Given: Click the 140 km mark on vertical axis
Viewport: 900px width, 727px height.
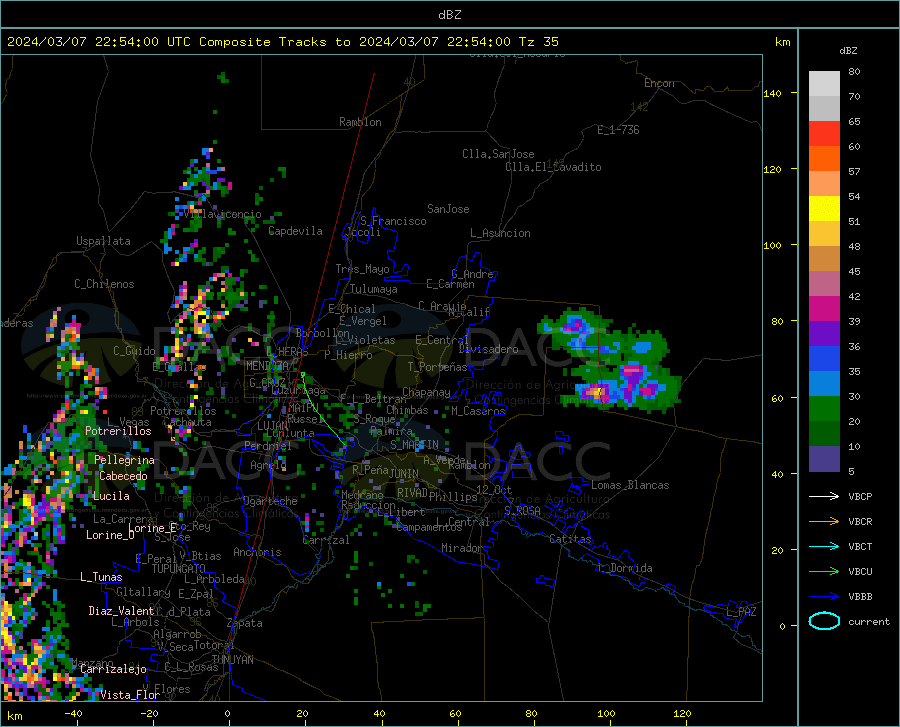Looking at the screenshot, I should [x=773, y=94].
